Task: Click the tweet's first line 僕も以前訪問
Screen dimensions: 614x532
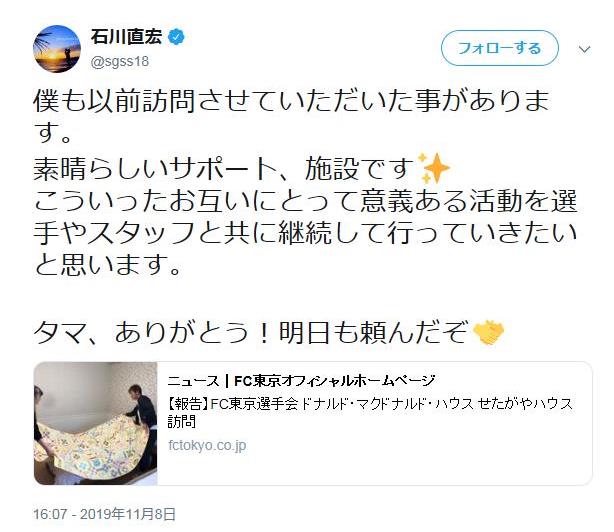Action: (291, 101)
